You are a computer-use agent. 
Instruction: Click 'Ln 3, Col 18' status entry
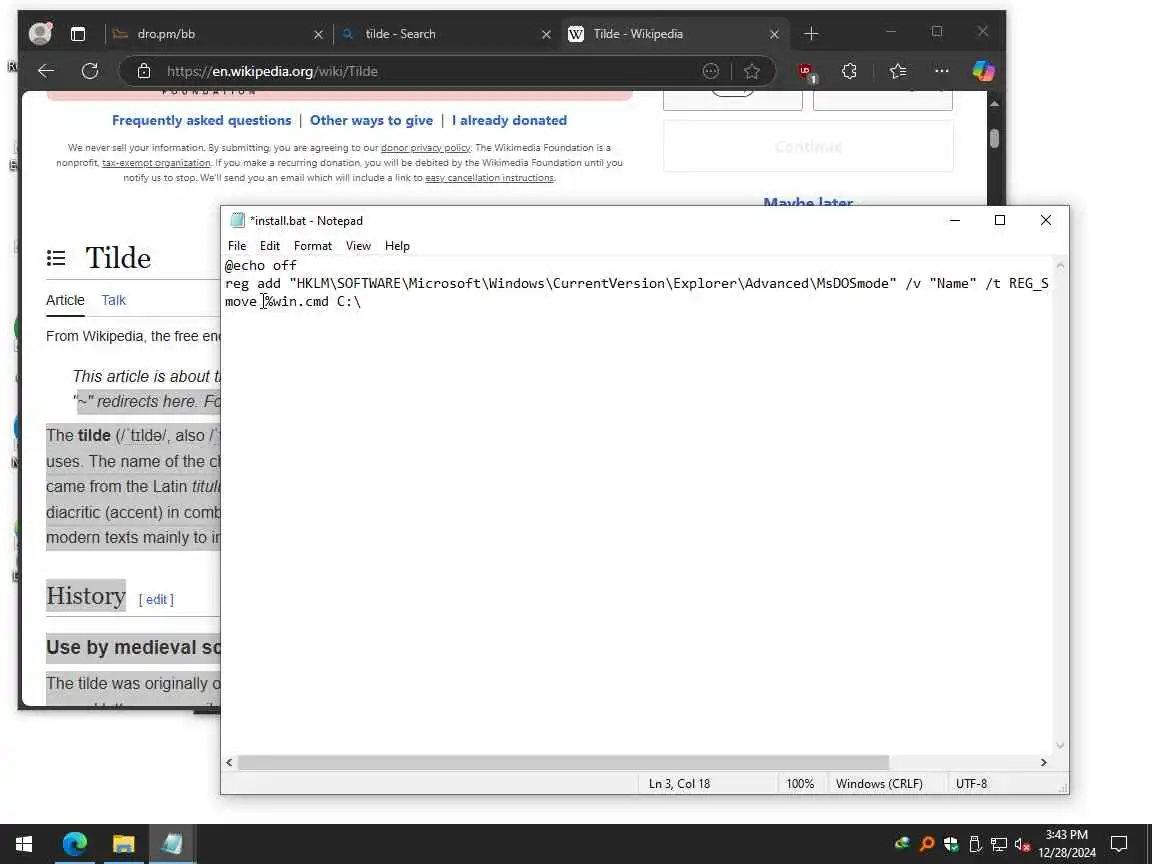680,784
